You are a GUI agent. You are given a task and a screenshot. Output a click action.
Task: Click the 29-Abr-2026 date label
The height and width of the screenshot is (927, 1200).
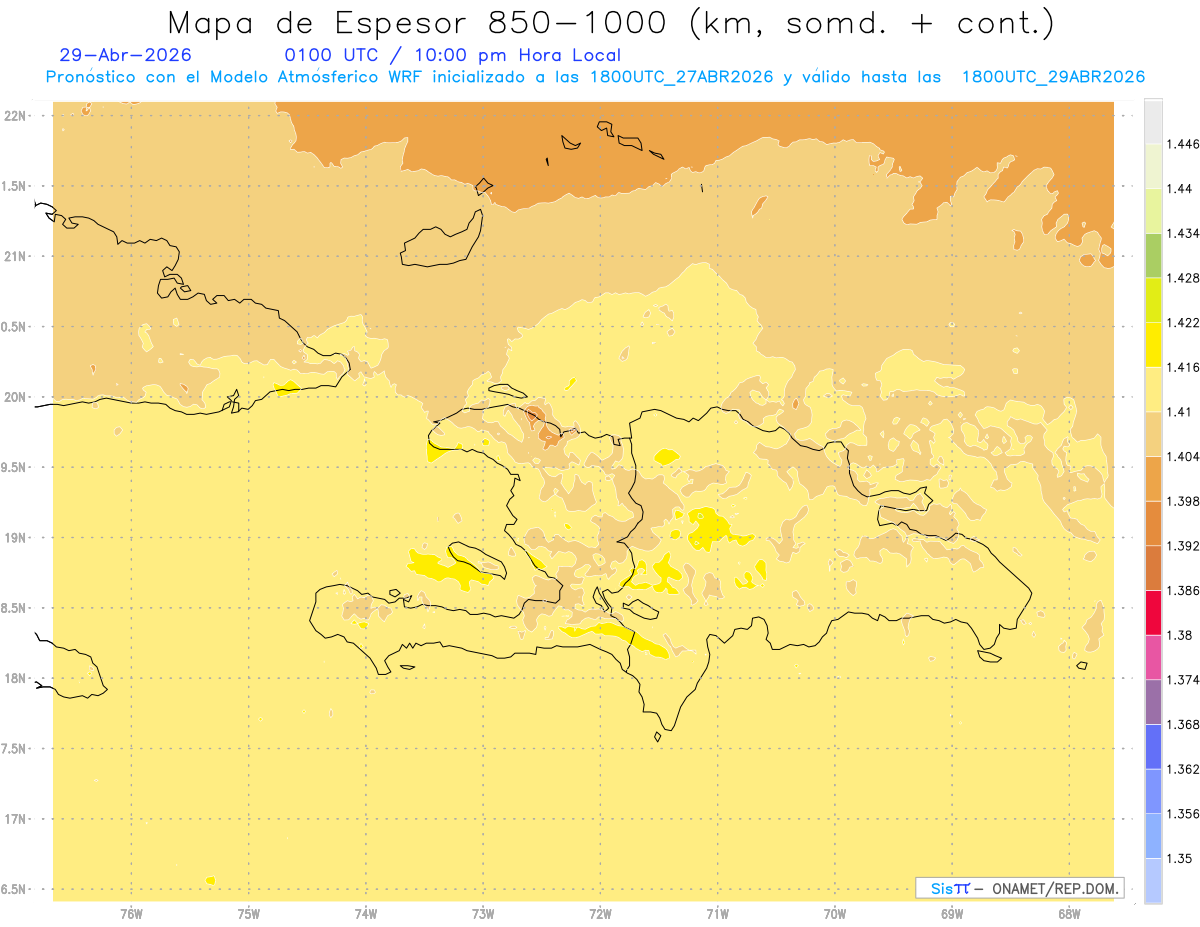[x=125, y=55]
